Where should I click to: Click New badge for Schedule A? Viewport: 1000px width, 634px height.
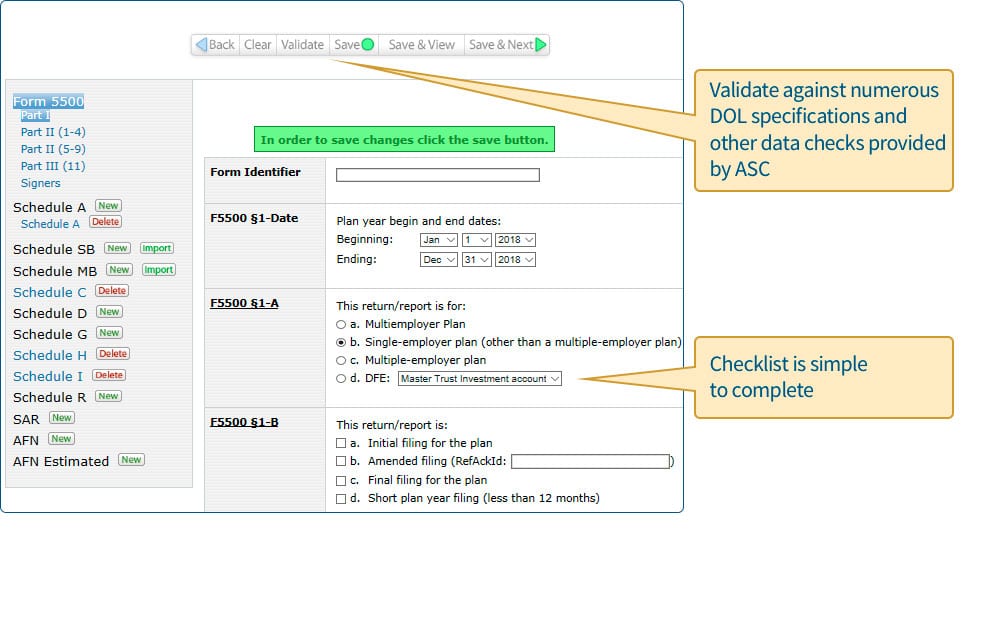pos(108,205)
